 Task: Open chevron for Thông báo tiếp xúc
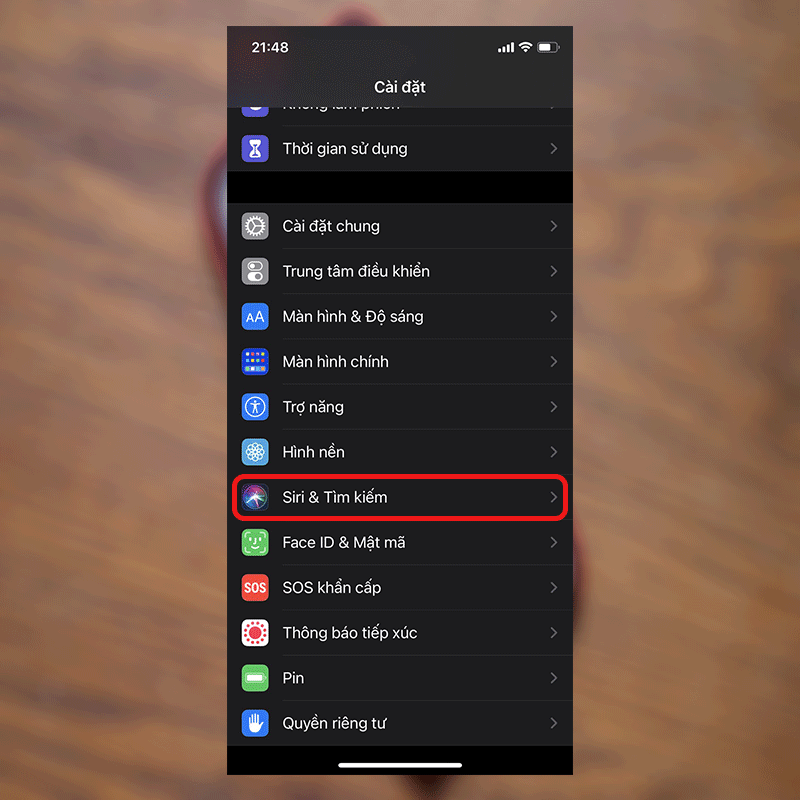point(554,633)
